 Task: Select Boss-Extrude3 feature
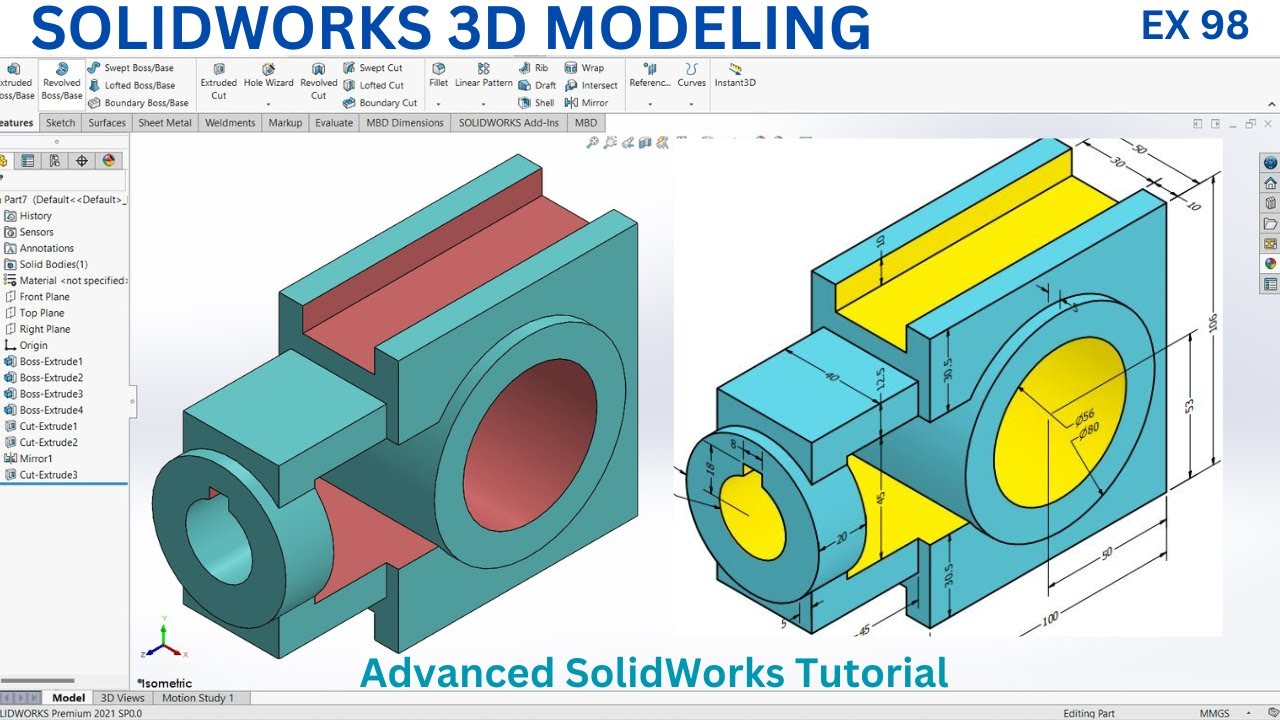click(43, 394)
